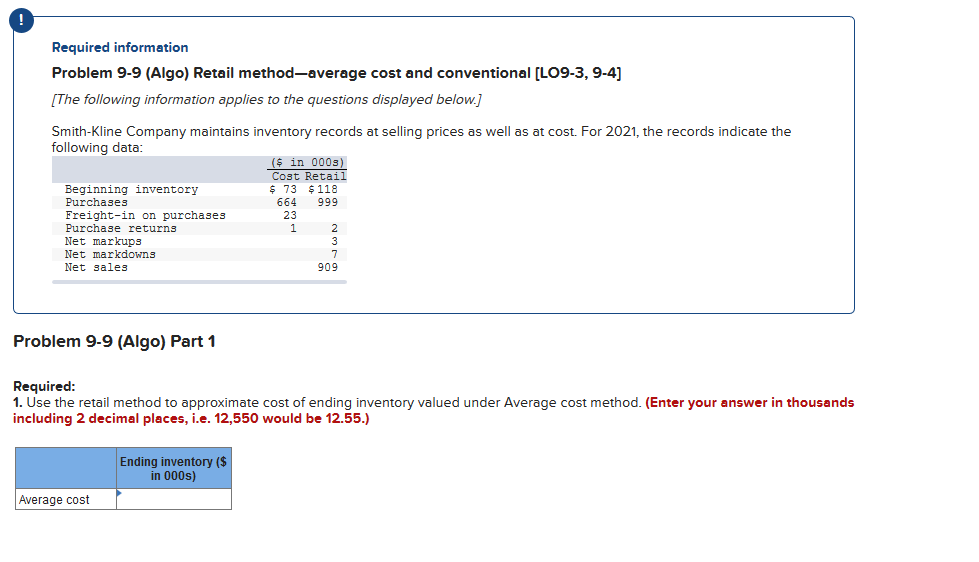Screen dimensions: 979x562
Task: Click the 'Average cost' row label
Action: (54, 500)
